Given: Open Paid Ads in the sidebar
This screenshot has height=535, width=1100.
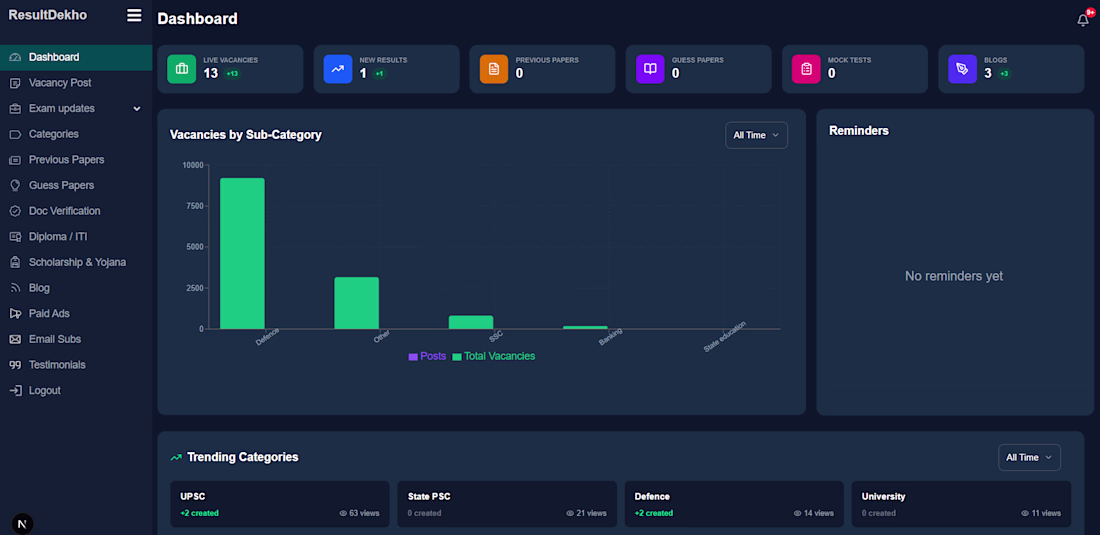Looking at the screenshot, I should (76, 313).
